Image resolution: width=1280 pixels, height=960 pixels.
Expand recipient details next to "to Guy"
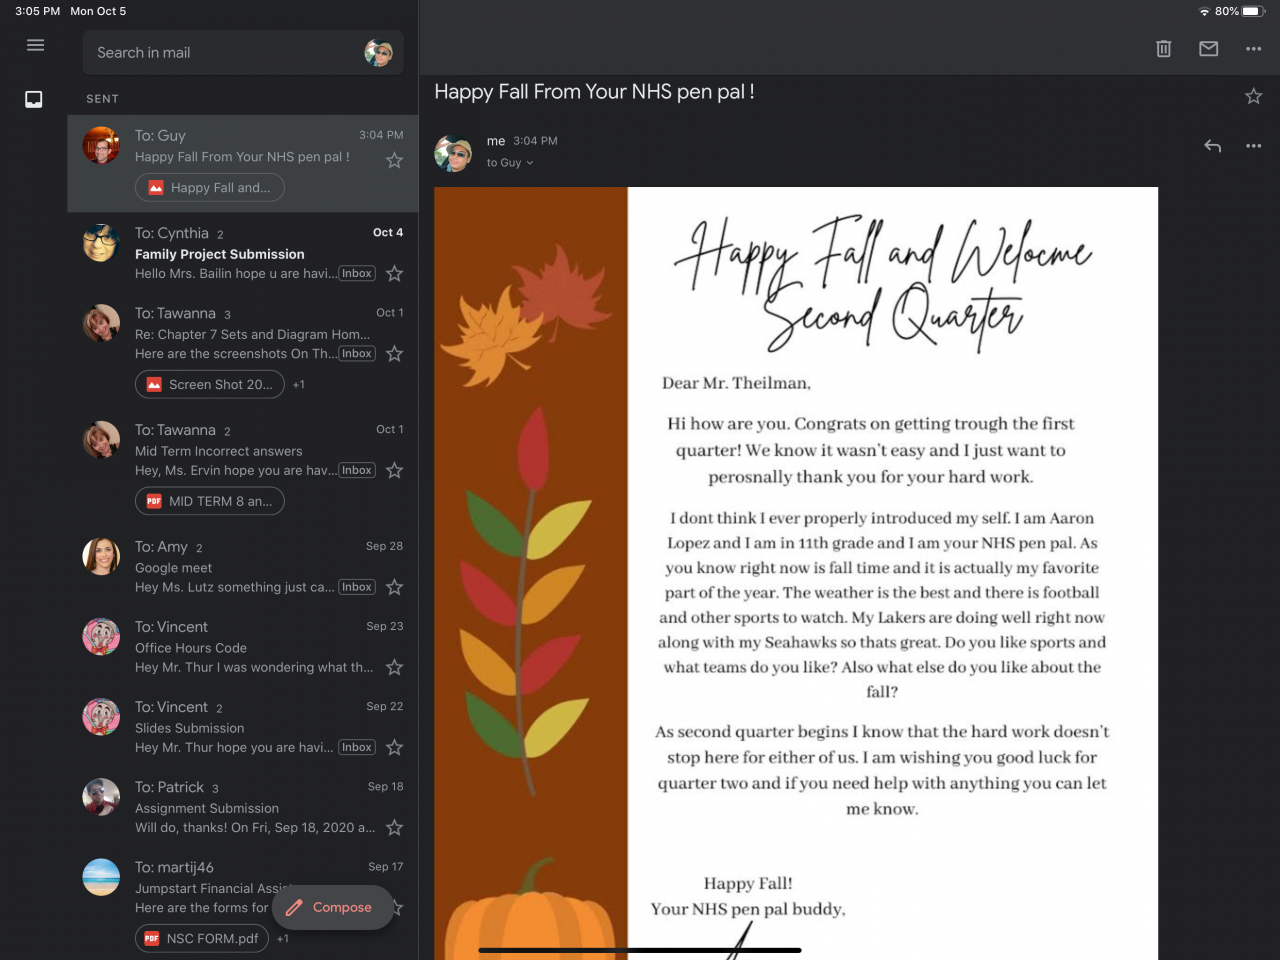pos(530,163)
